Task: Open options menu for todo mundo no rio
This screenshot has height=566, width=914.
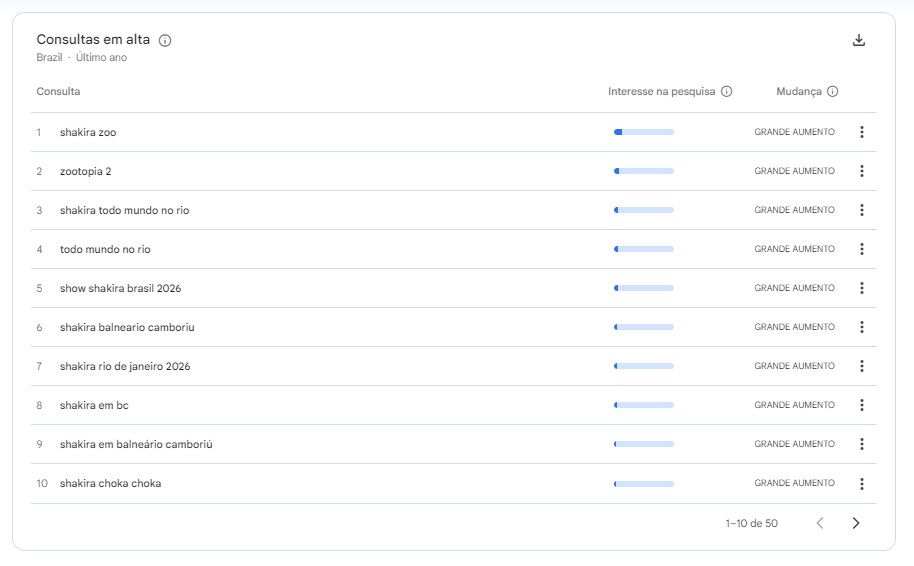Action: point(861,249)
